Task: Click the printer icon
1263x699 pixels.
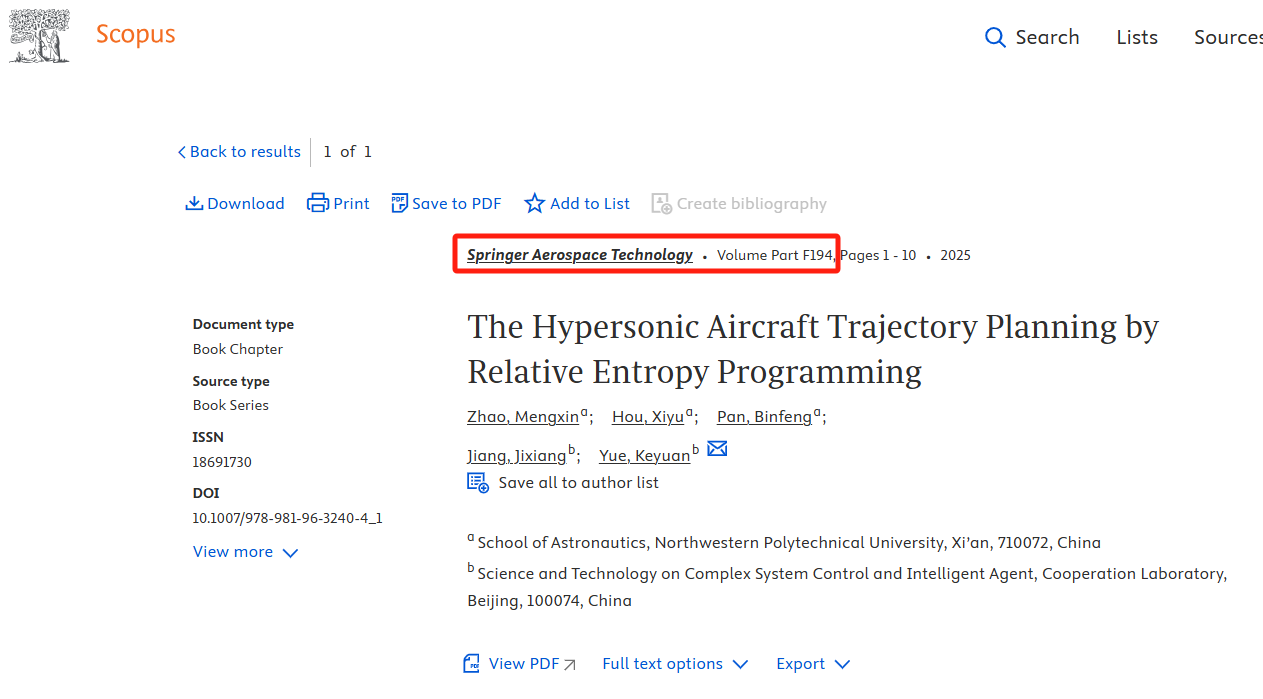Action: (x=318, y=204)
